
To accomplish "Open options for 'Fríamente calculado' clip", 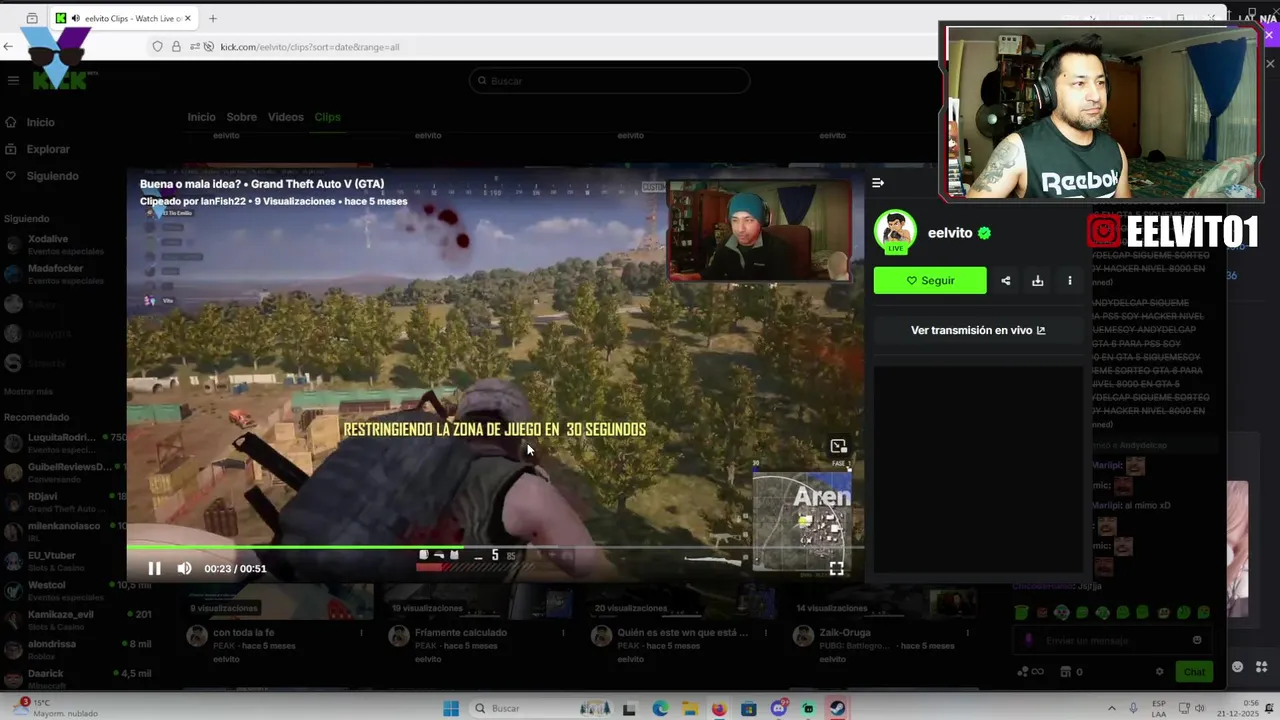I will tap(563, 633).
